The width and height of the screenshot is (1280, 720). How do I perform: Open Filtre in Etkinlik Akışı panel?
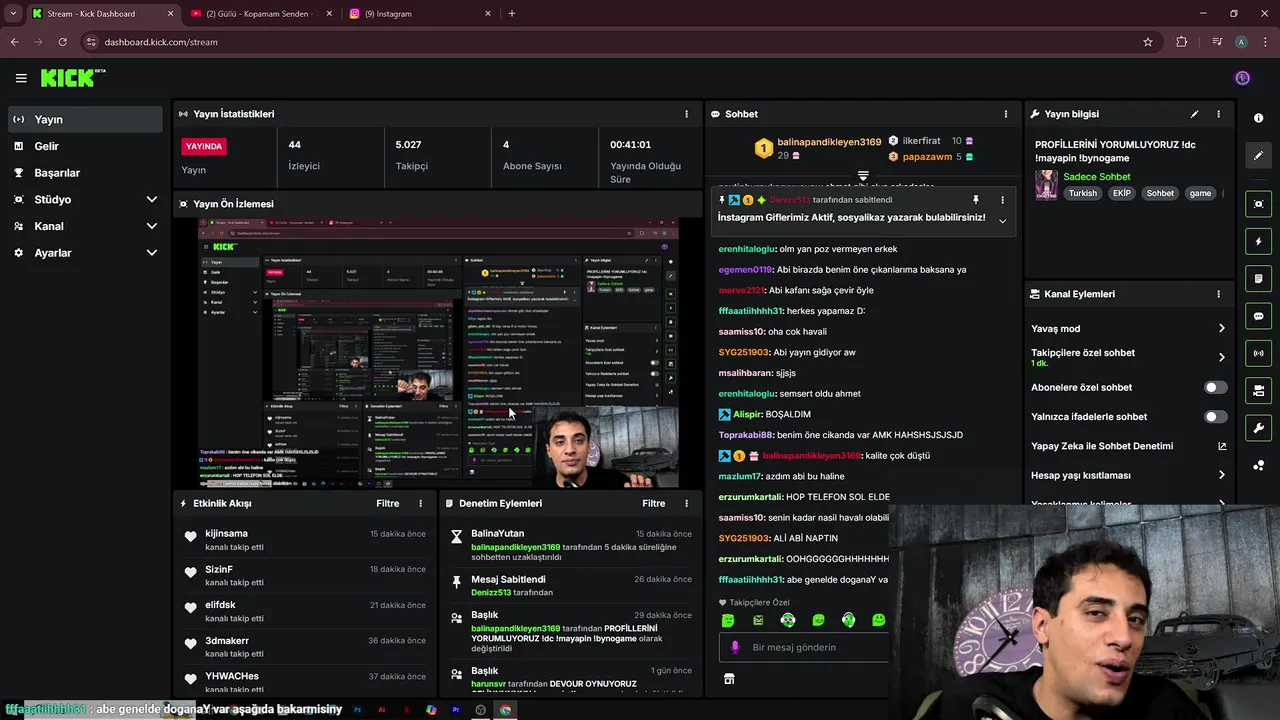point(388,504)
